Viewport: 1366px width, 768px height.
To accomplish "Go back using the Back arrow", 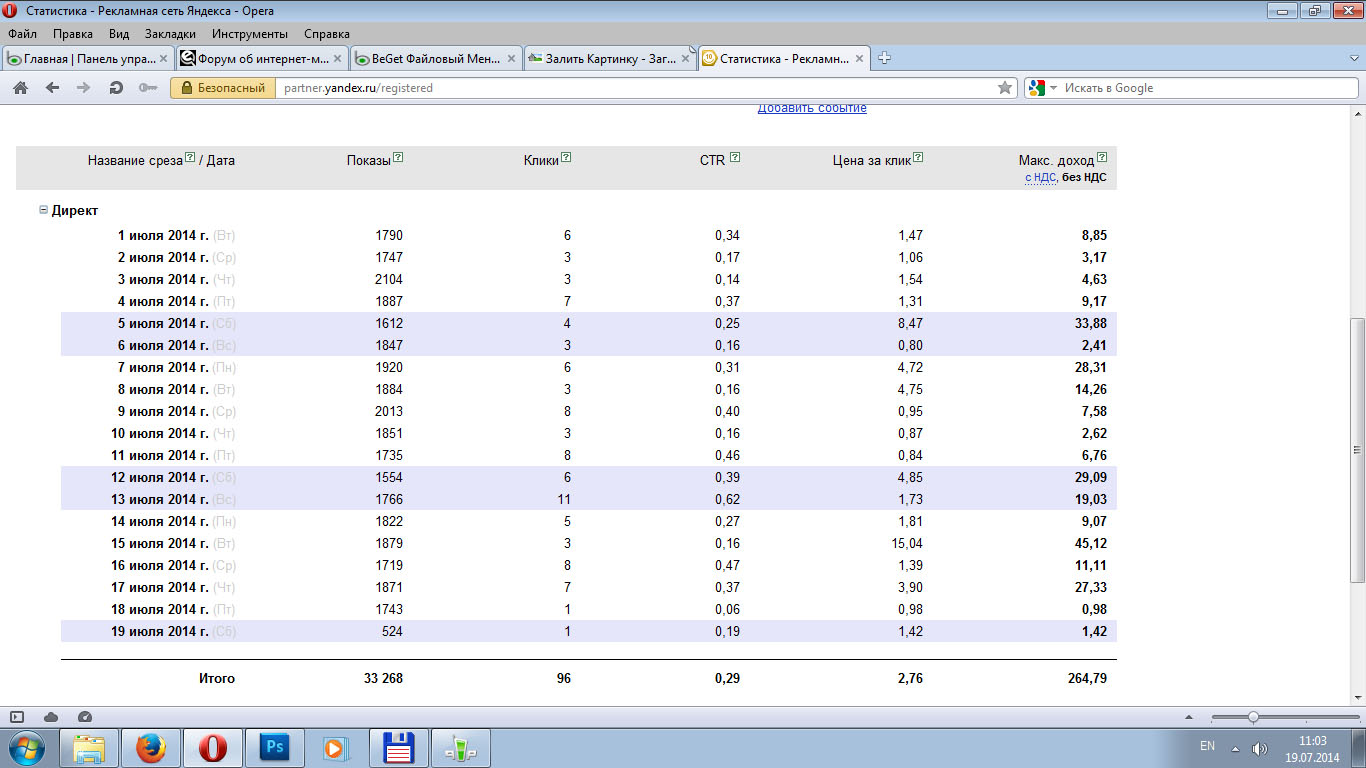I will [x=52, y=88].
